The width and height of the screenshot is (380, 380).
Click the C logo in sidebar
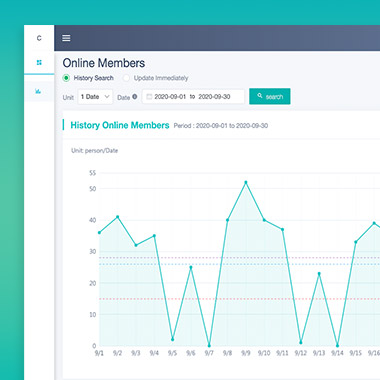click(x=39, y=38)
